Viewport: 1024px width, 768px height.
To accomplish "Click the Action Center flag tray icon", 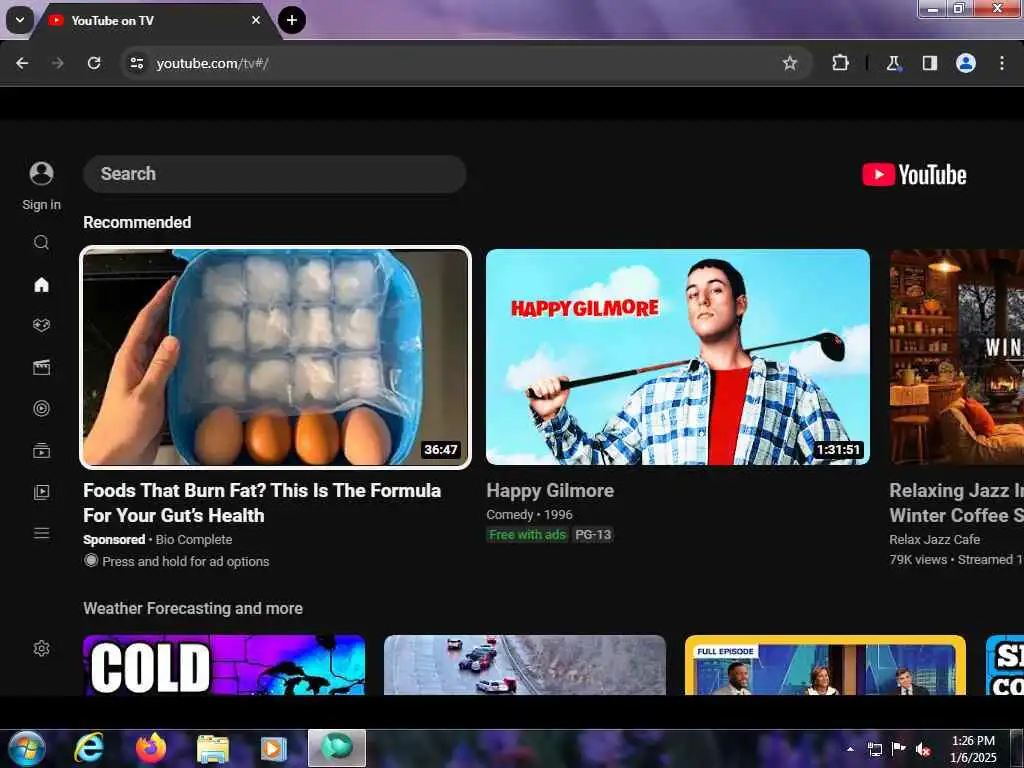I will click(899, 749).
